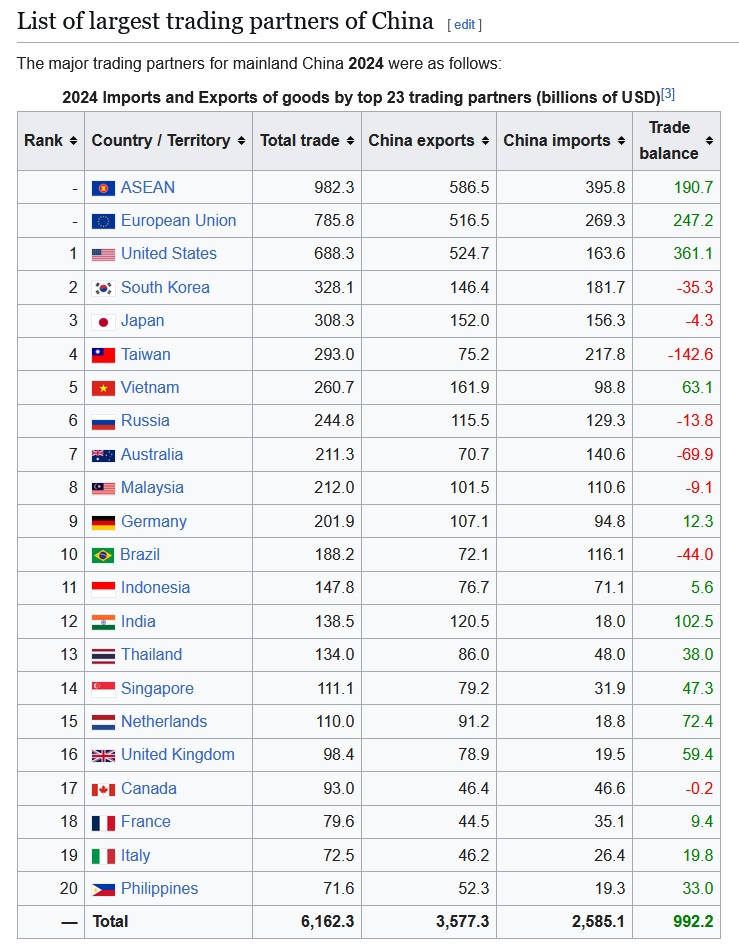739x951 pixels.
Task: Click the Canada flag icon
Action: coord(103,790)
